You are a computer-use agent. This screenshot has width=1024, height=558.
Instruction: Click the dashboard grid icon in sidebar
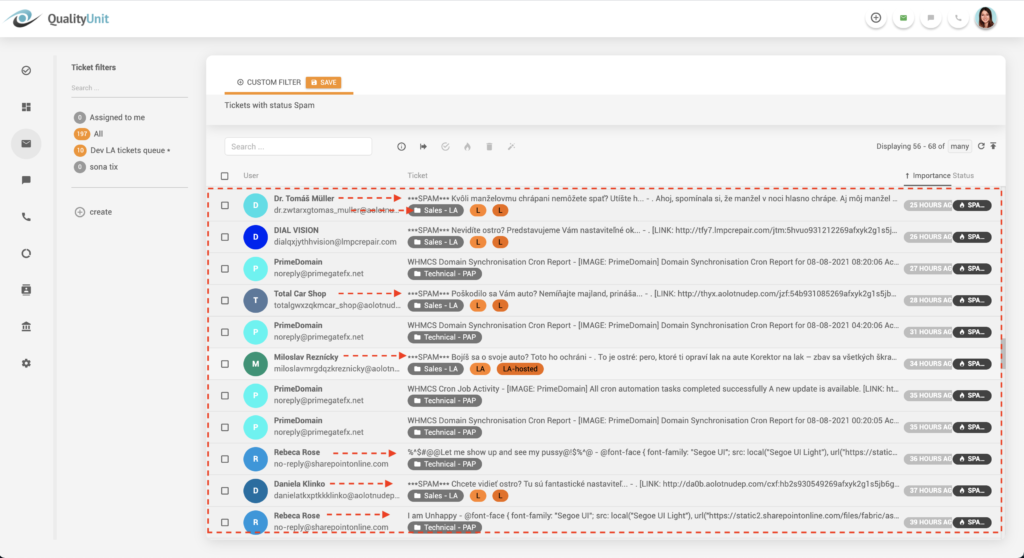pyautogui.click(x=26, y=107)
